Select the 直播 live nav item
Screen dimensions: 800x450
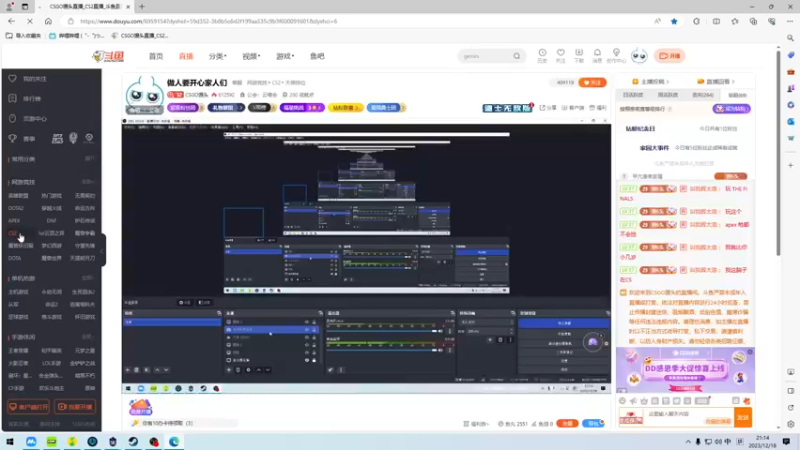[x=186, y=56]
